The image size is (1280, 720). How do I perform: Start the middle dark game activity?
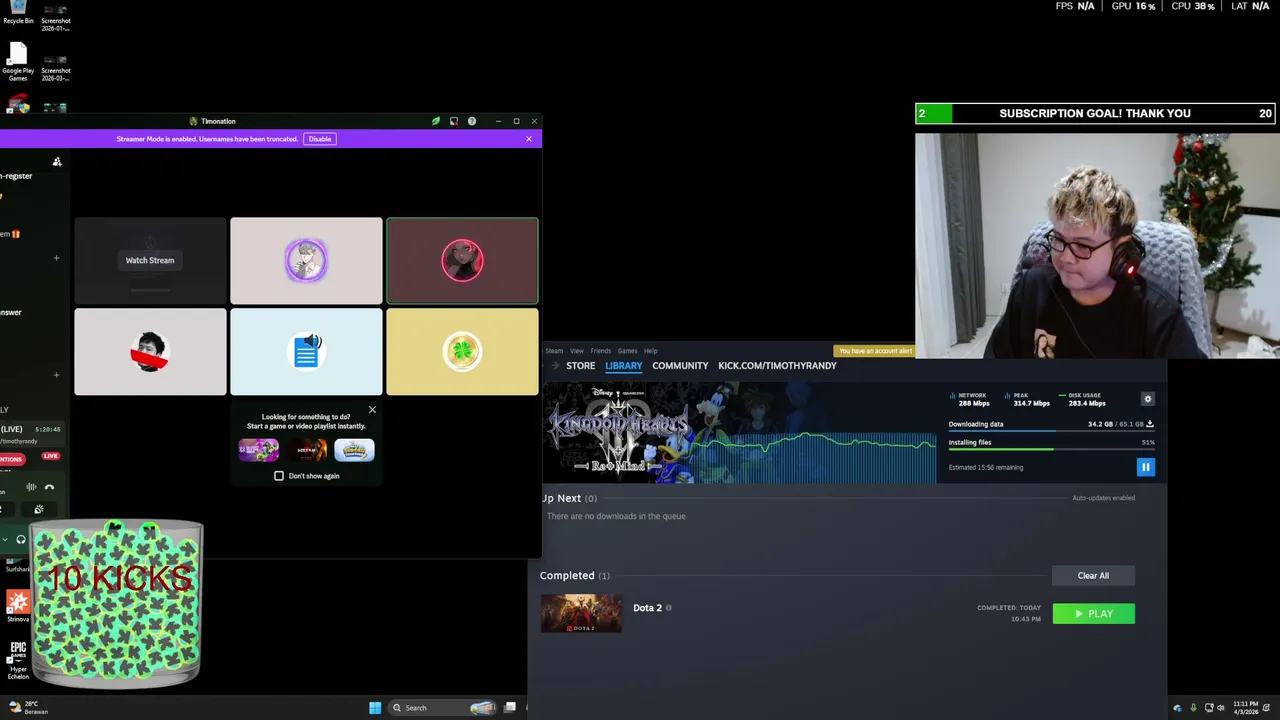[x=307, y=450]
